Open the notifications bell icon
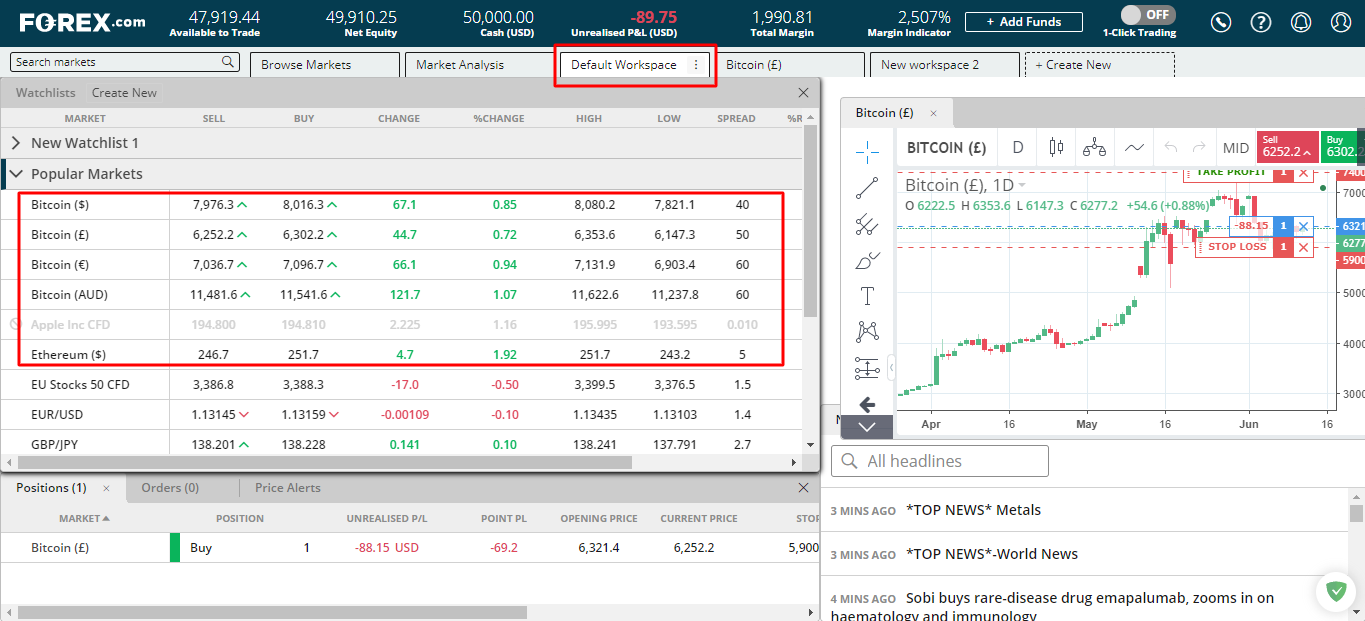The width and height of the screenshot is (1365, 621). pos(1301,22)
